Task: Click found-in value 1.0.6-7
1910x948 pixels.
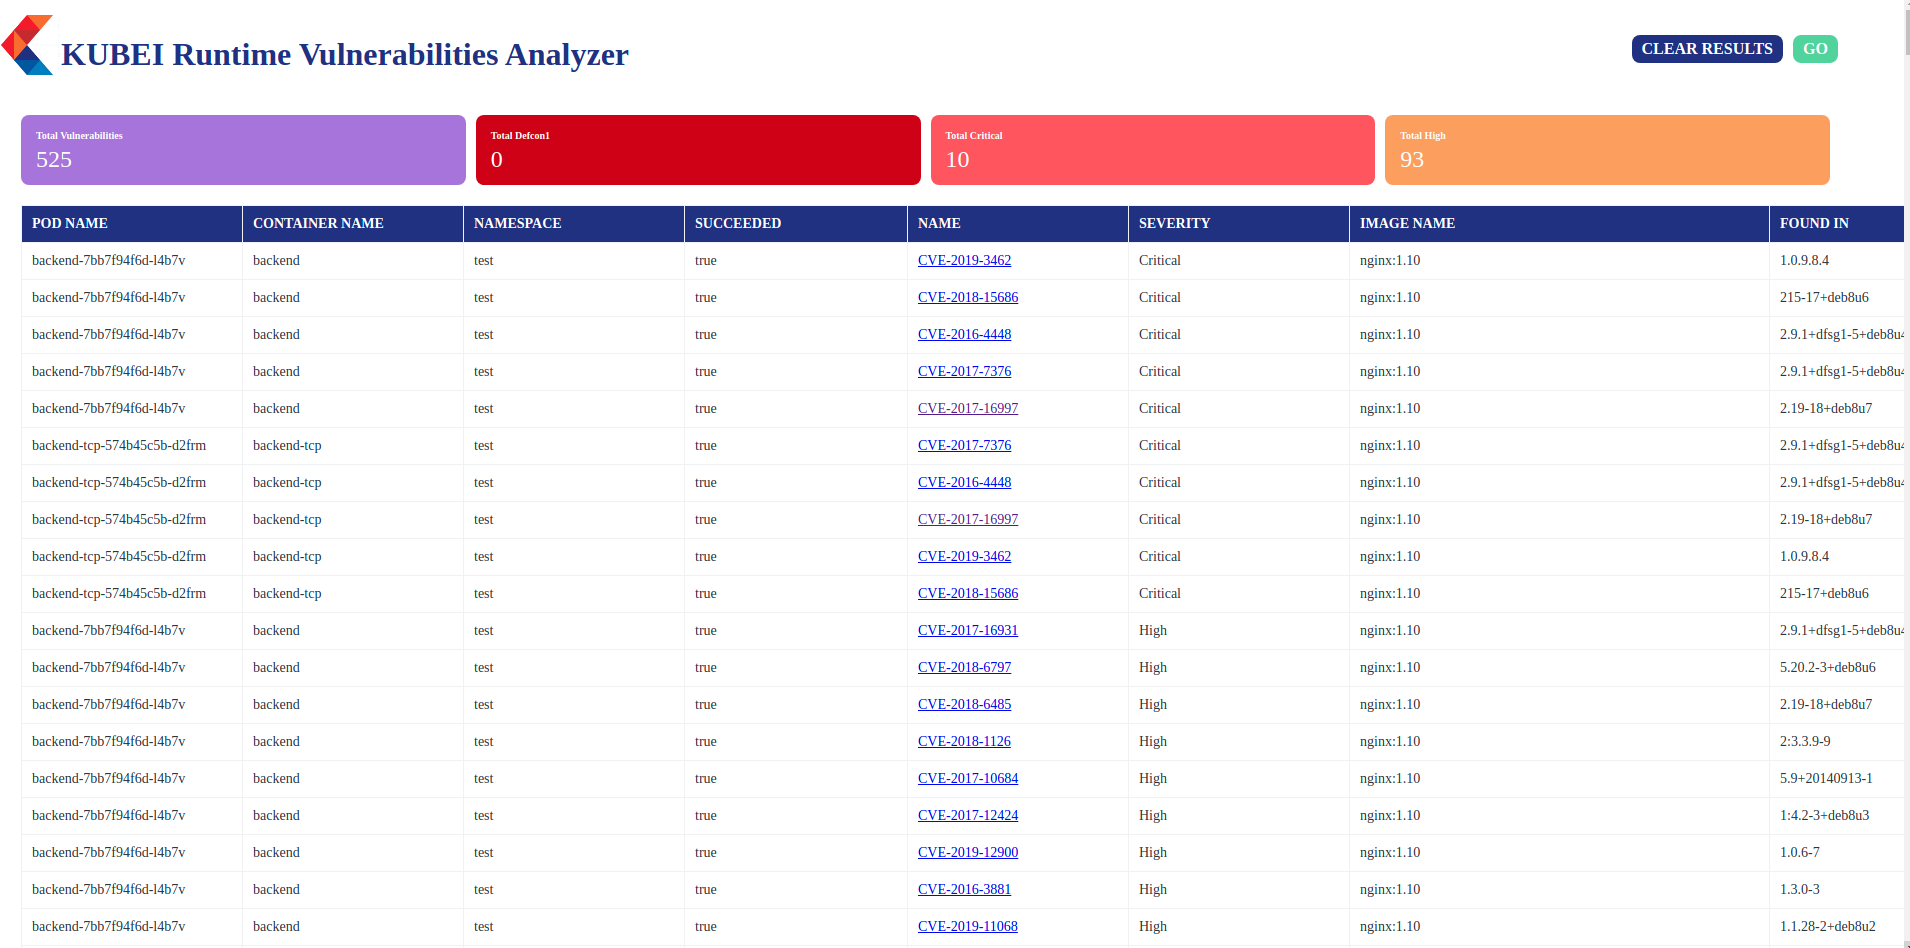Action: tap(1799, 852)
